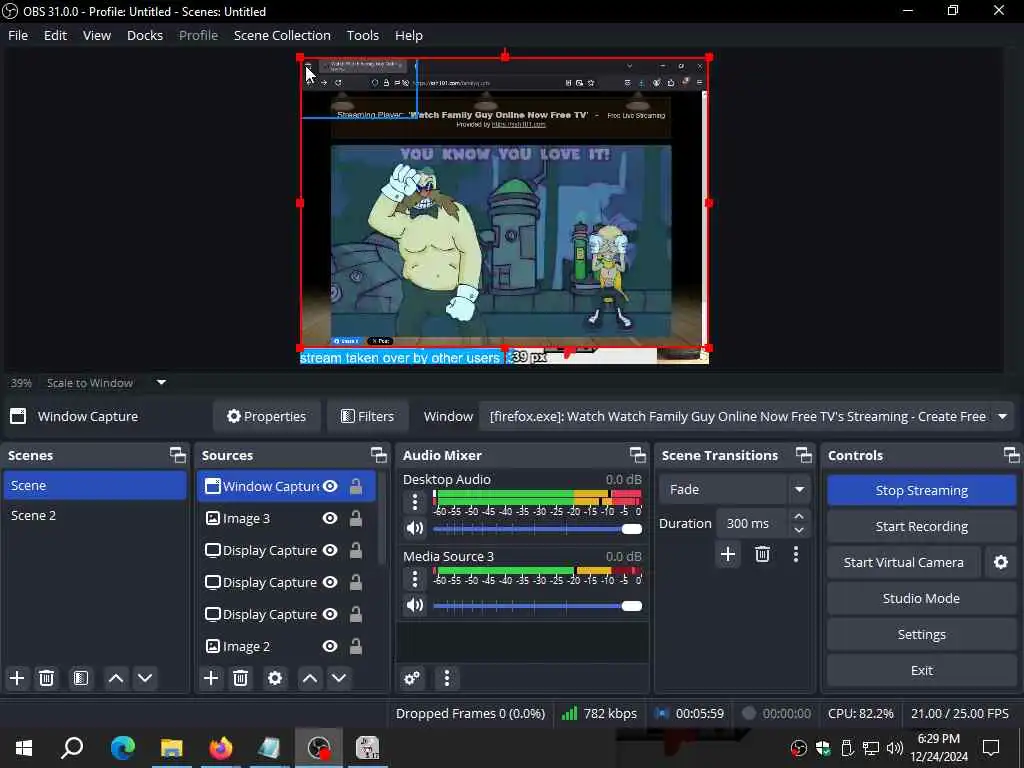
Task: Toggle lock on the Image 3 source
Action: (356, 518)
